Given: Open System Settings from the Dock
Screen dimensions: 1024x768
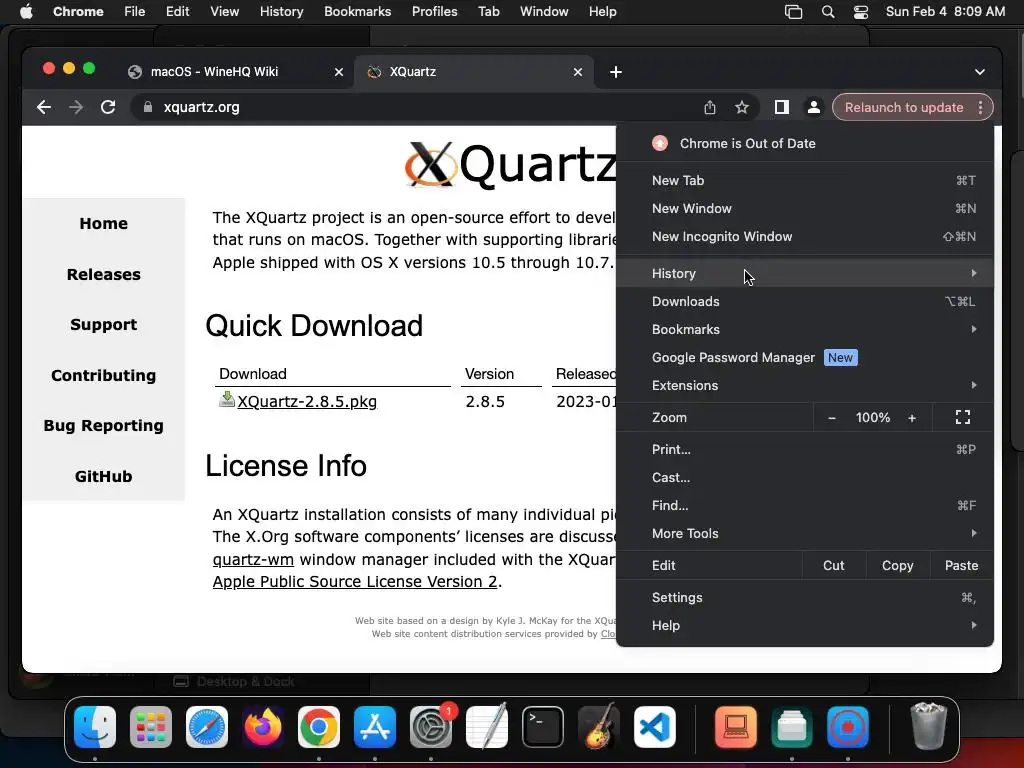Looking at the screenshot, I should point(431,727).
